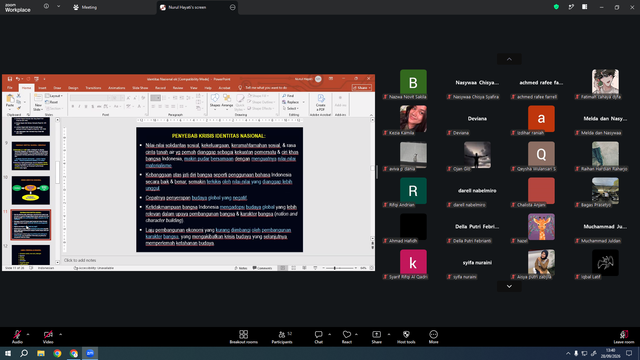Open Host tools shield icon
640x360 pixels.
tap(406, 334)
